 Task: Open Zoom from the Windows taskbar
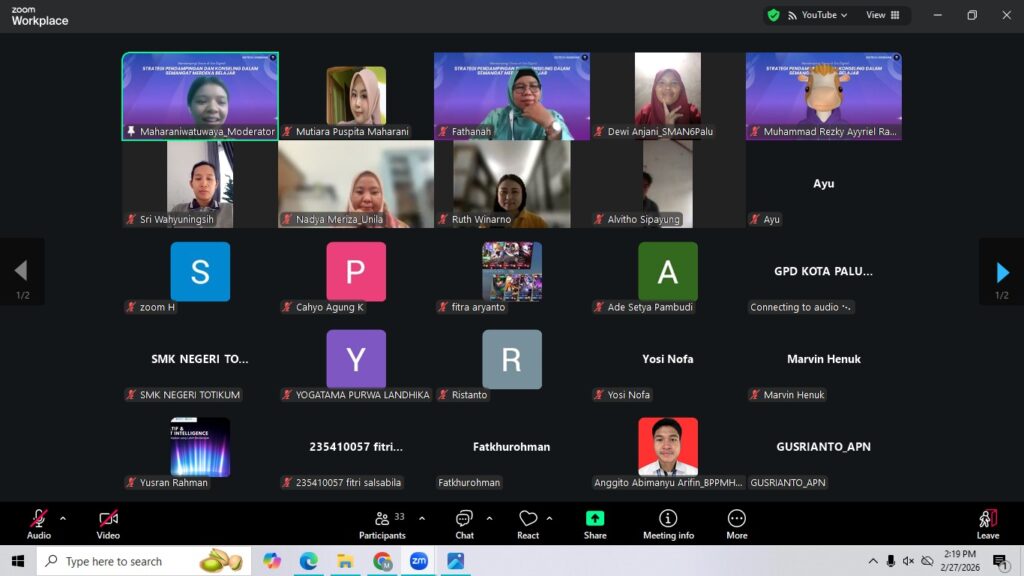419,561
